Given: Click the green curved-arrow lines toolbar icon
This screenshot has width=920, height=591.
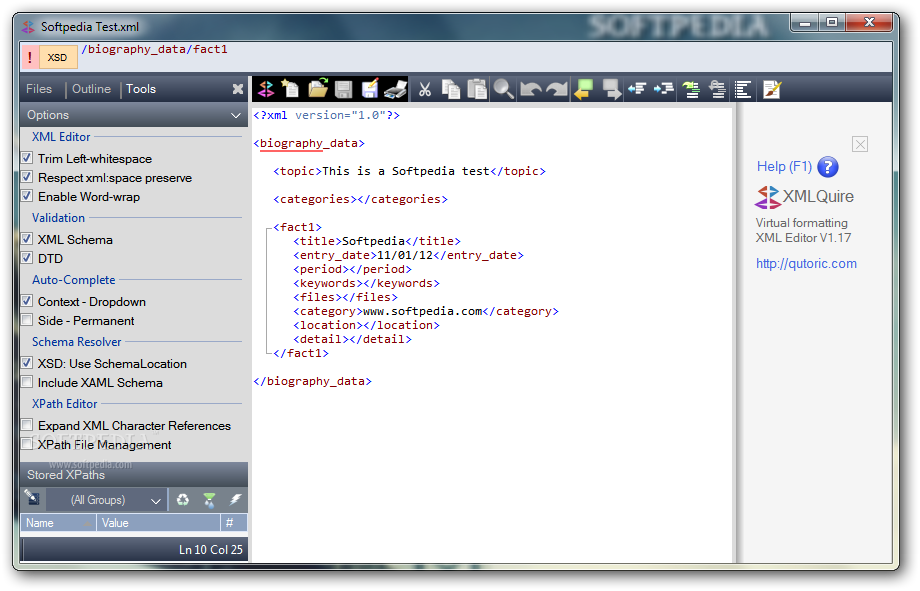Looking at the screenshot, I should click(691, 89).
